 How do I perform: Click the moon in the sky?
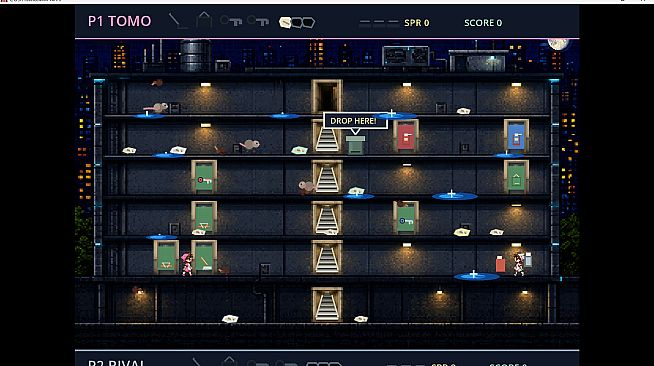click(x=558, y=43)
